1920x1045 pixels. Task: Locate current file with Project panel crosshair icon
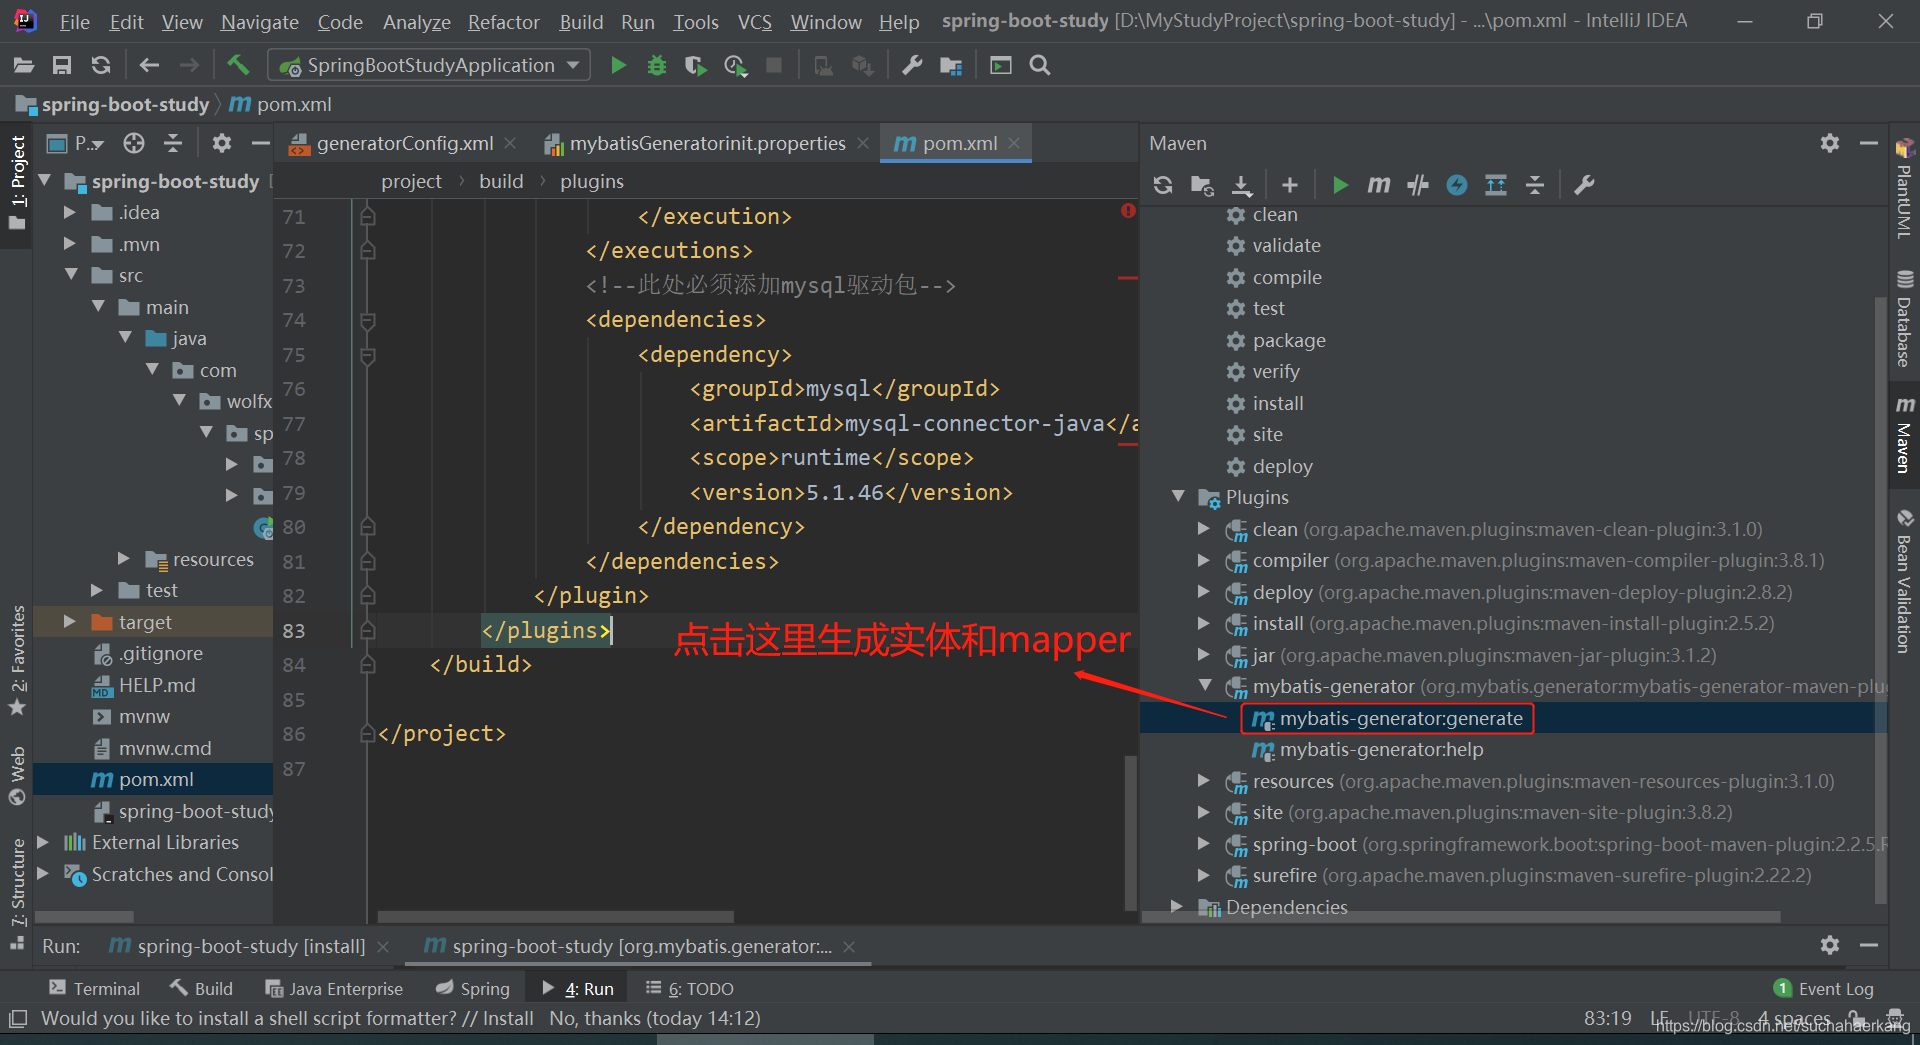(x=134, y=143)
